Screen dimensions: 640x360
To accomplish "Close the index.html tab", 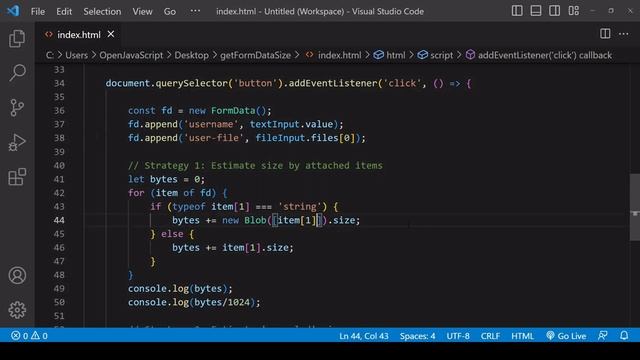I will (x=111, y=34).
